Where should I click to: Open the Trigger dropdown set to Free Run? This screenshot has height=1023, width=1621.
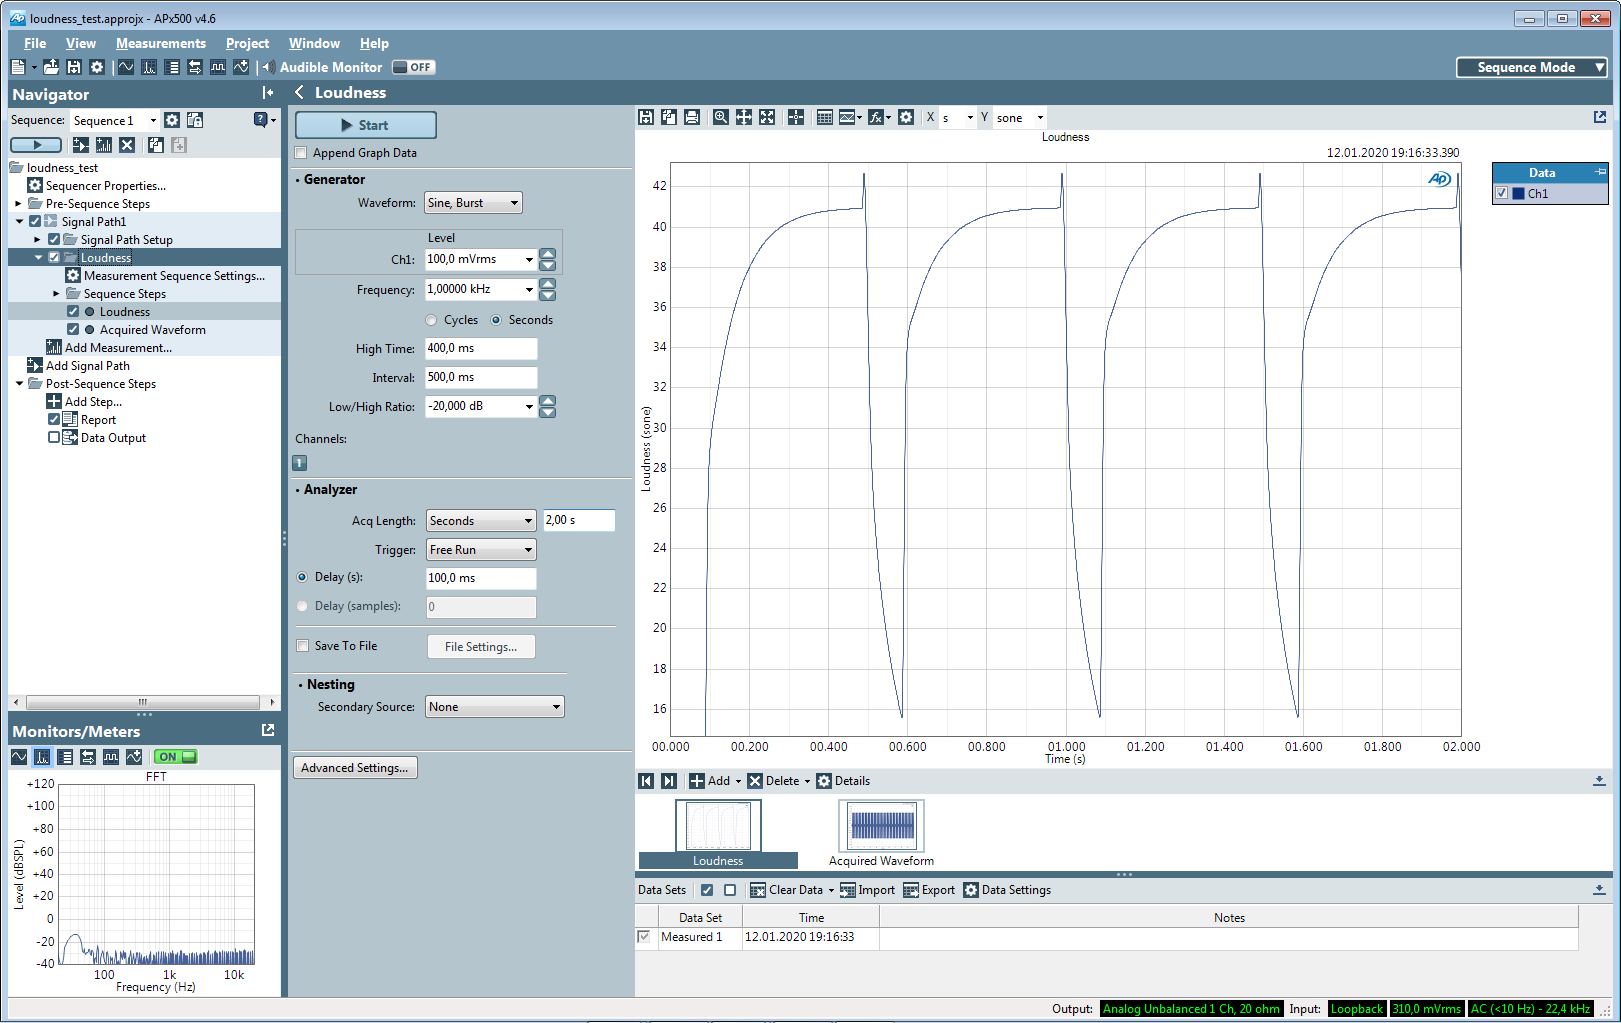pos(481,549)
